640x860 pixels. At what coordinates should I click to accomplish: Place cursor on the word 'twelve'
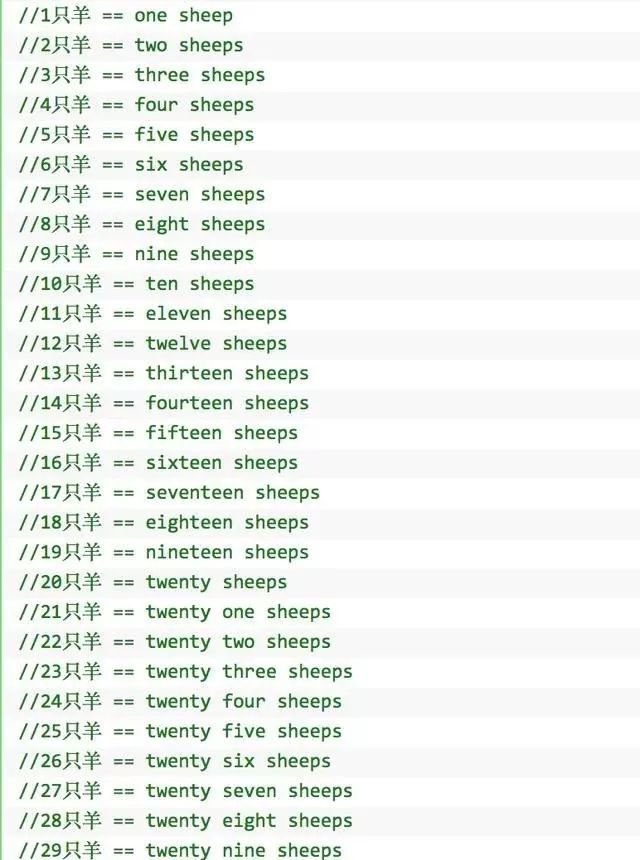click(178, 344)
